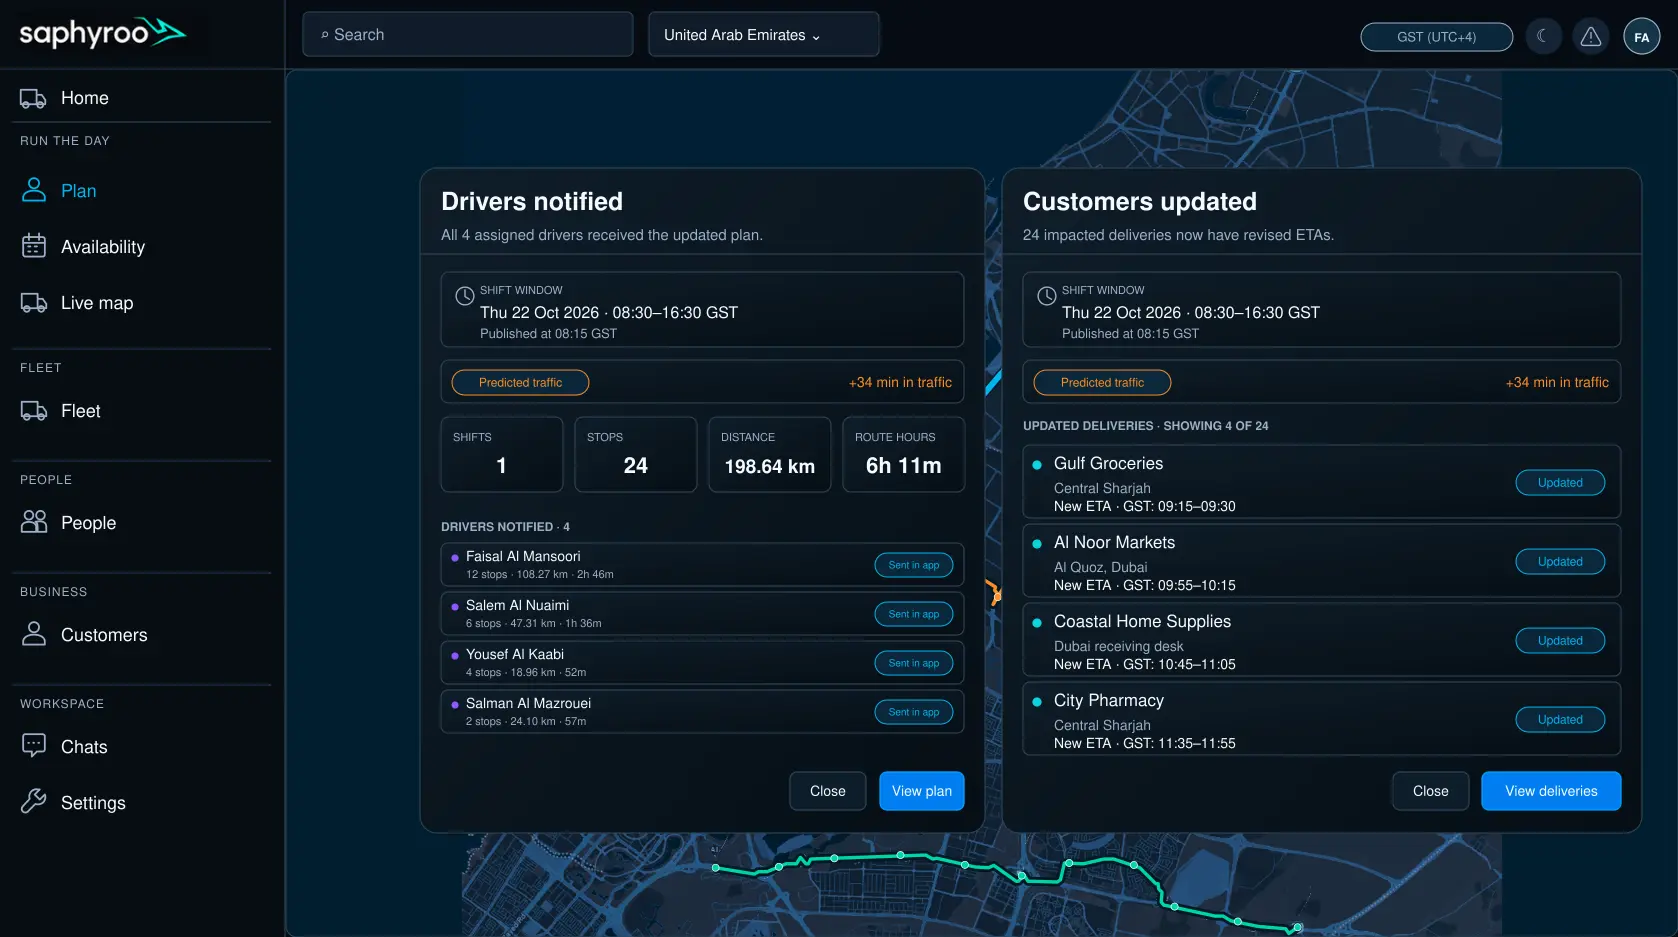Image resolution: width=1678 pixels, height=937 pixels.
Task: Toggle dark mode moon icon
Action: [1543, 37]
